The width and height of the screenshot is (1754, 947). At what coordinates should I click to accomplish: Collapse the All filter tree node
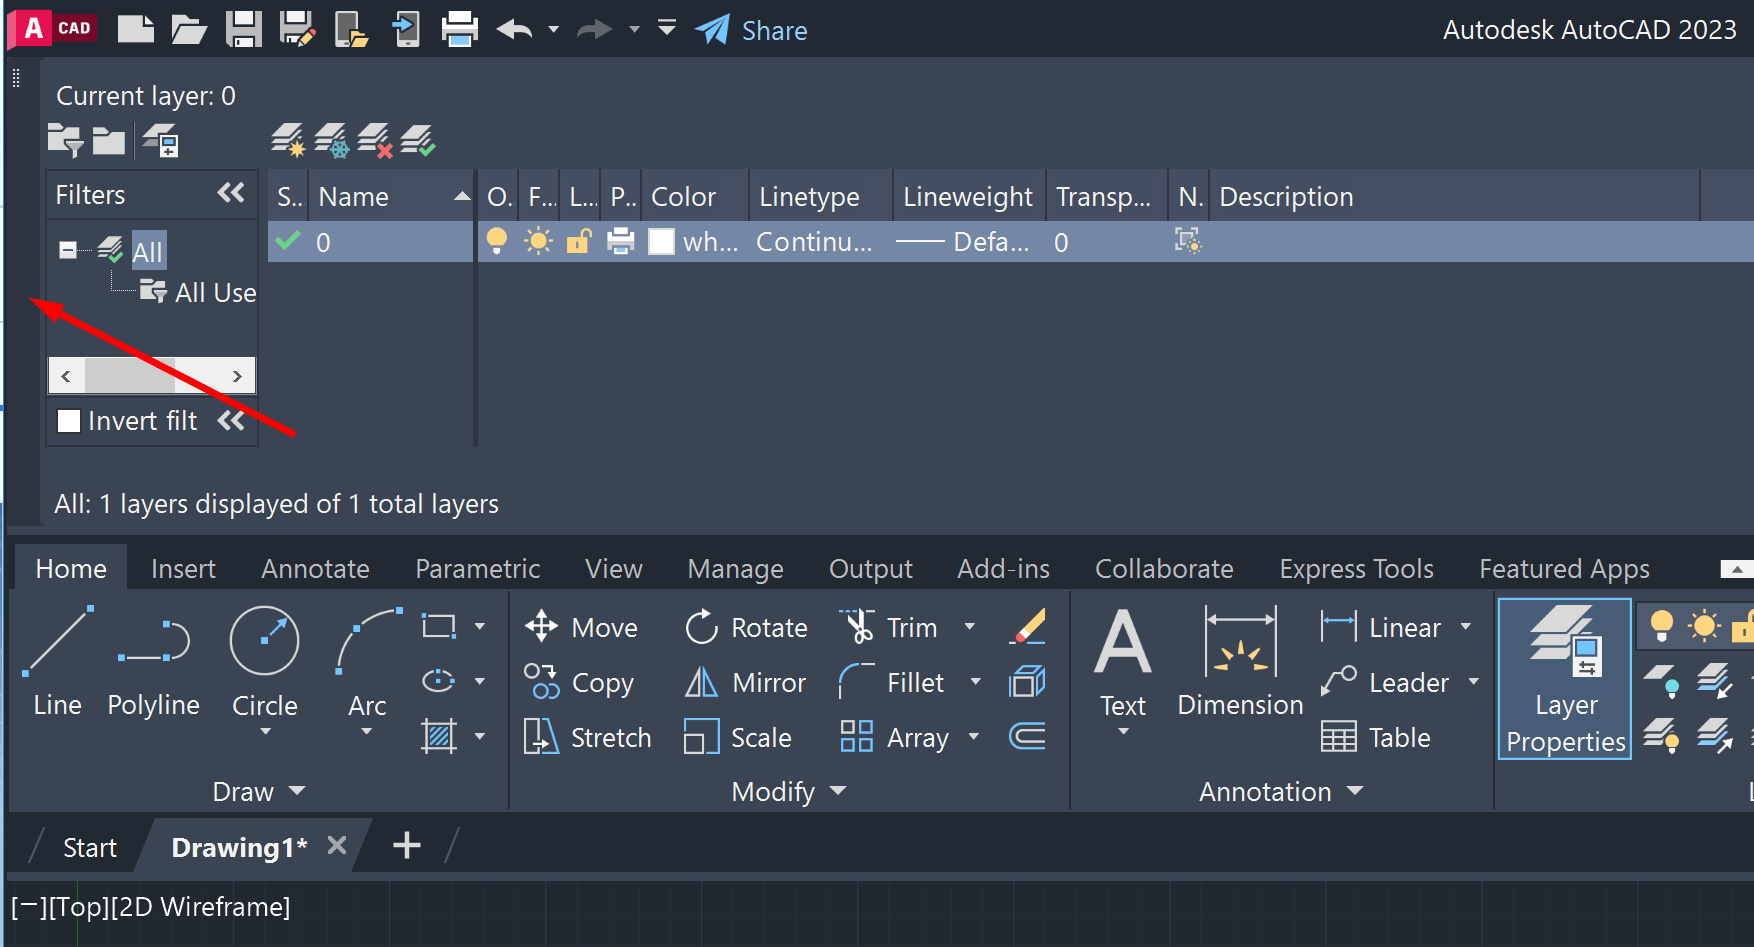pos(68,250)
